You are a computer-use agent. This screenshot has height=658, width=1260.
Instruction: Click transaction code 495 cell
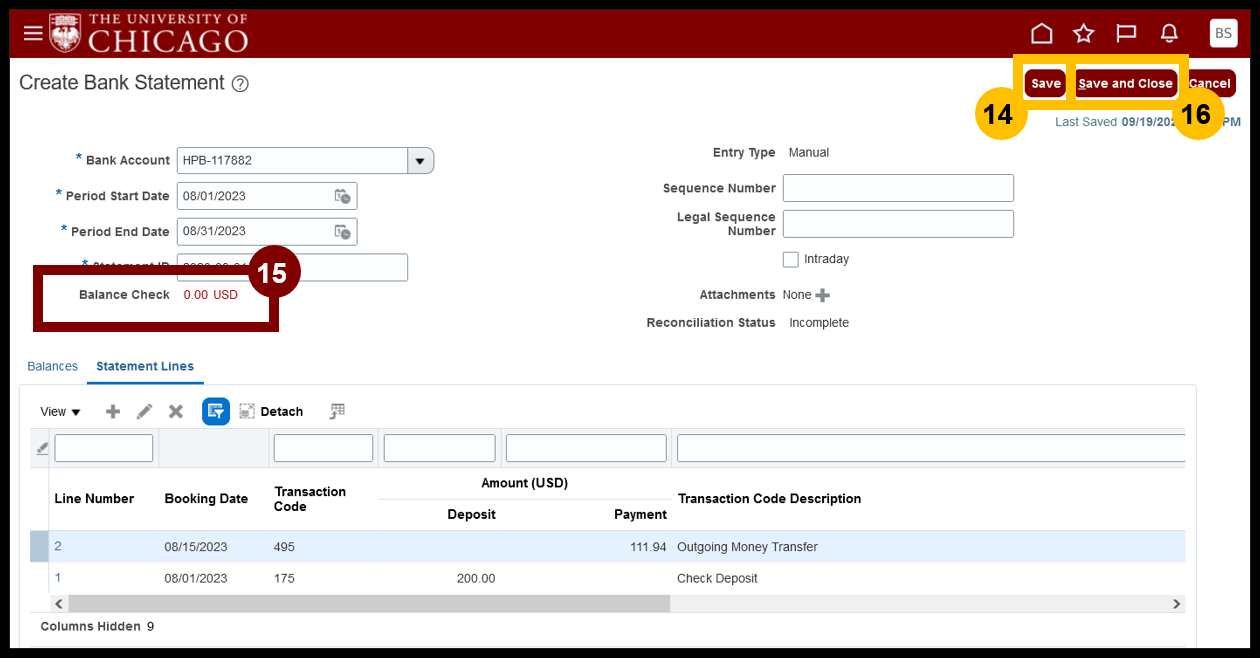tap(284, 547)
